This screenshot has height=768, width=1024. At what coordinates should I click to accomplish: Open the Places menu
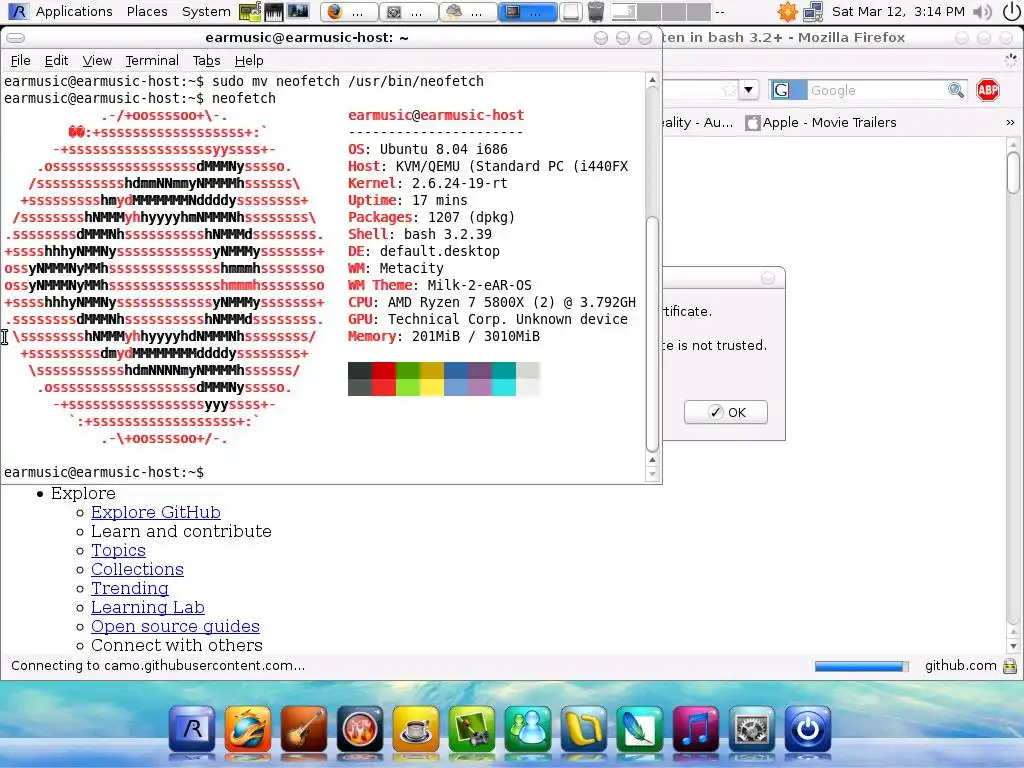click(147, 11)
